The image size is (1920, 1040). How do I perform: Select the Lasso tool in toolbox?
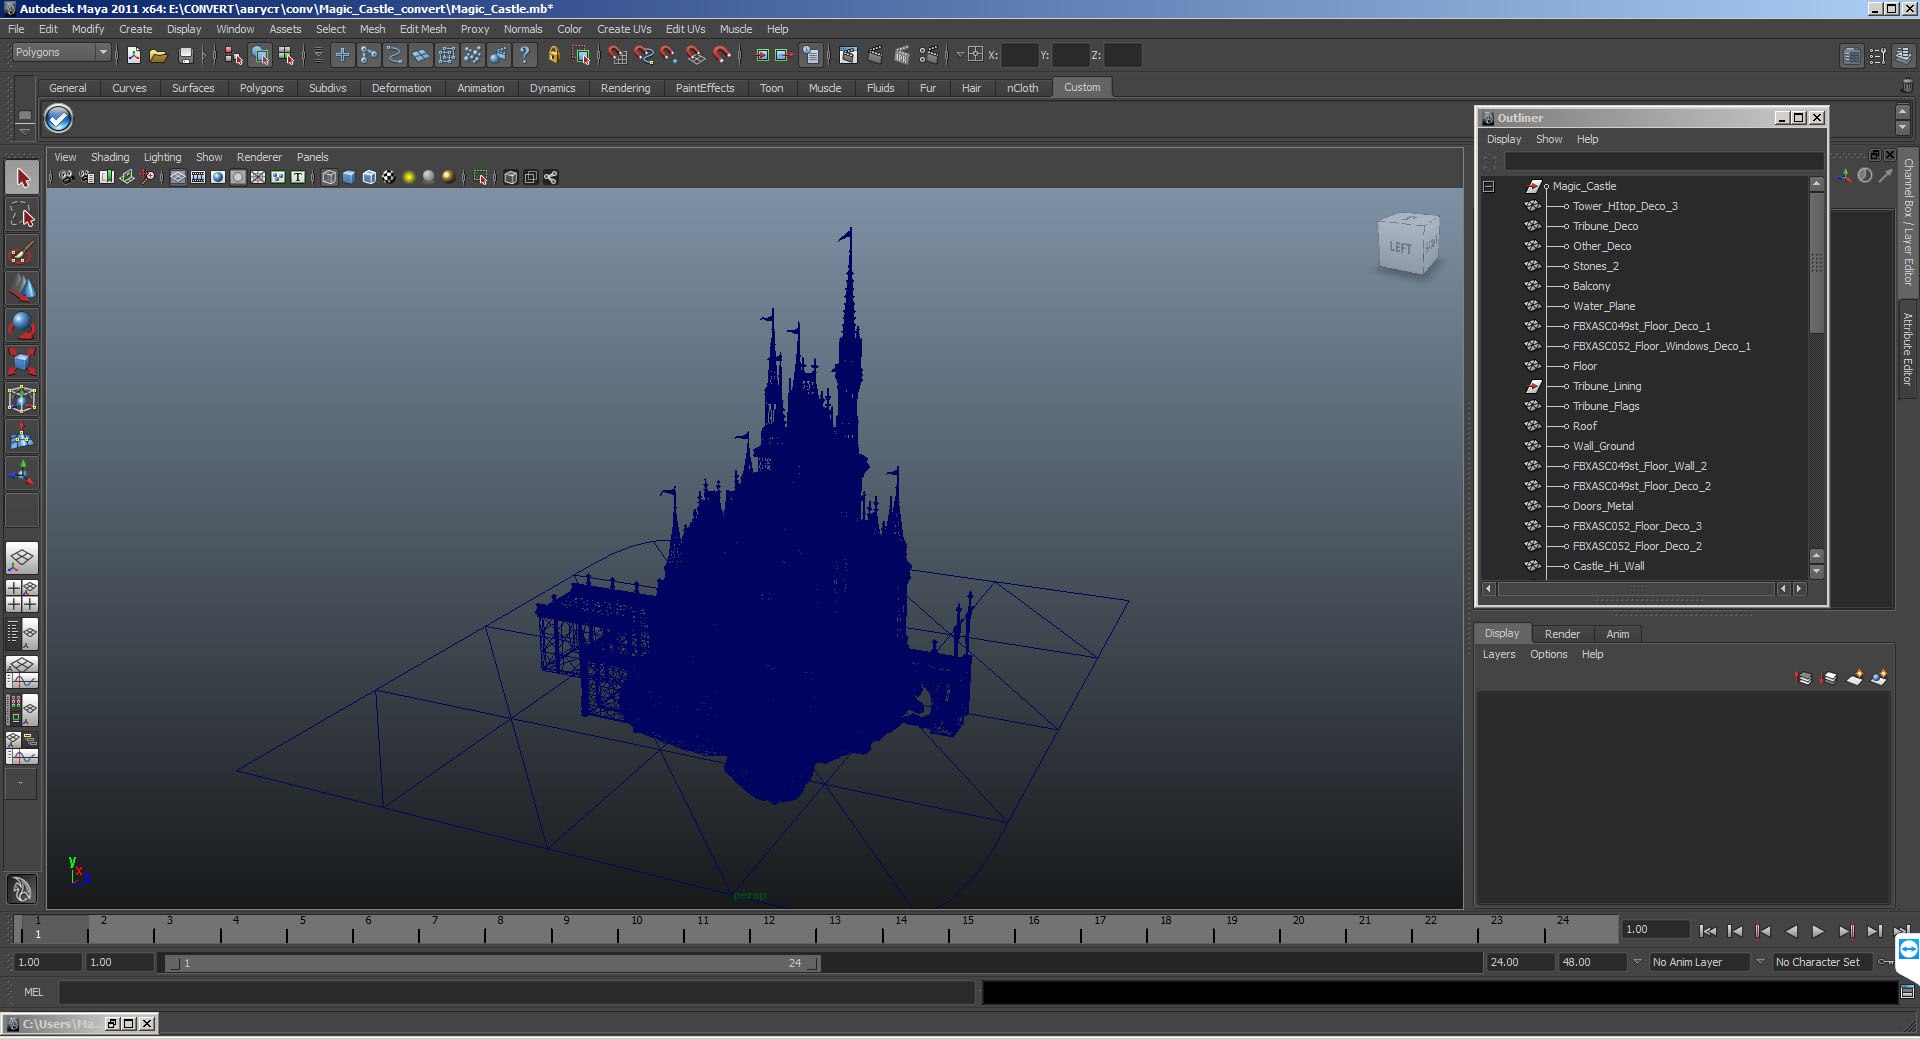[22, 215]
